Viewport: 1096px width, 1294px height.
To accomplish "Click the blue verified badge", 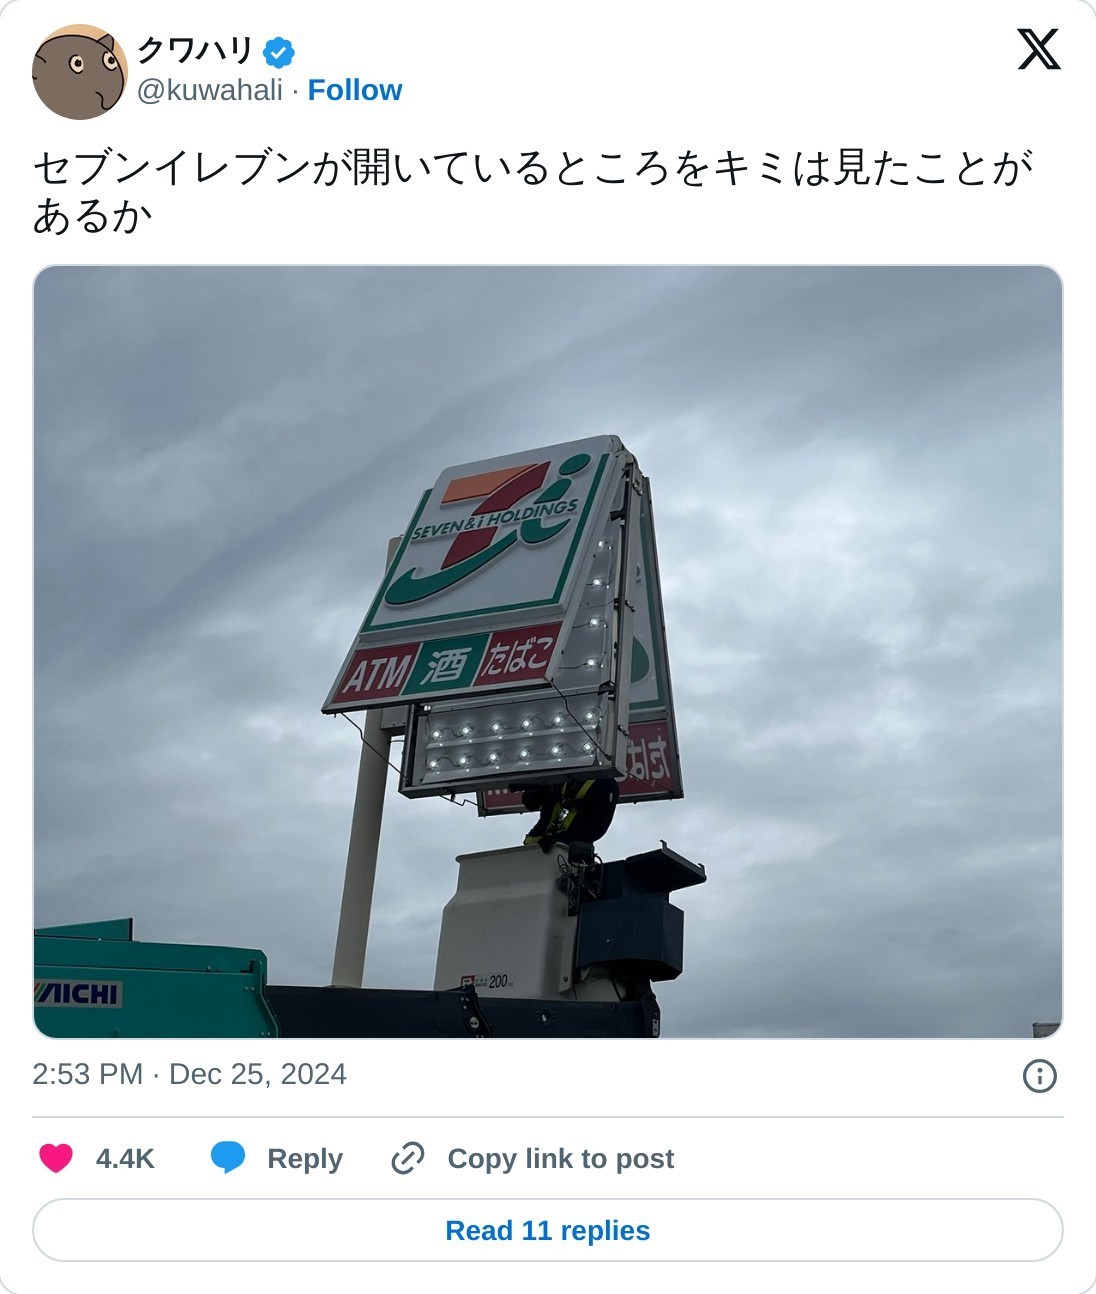I will [279, 52].
